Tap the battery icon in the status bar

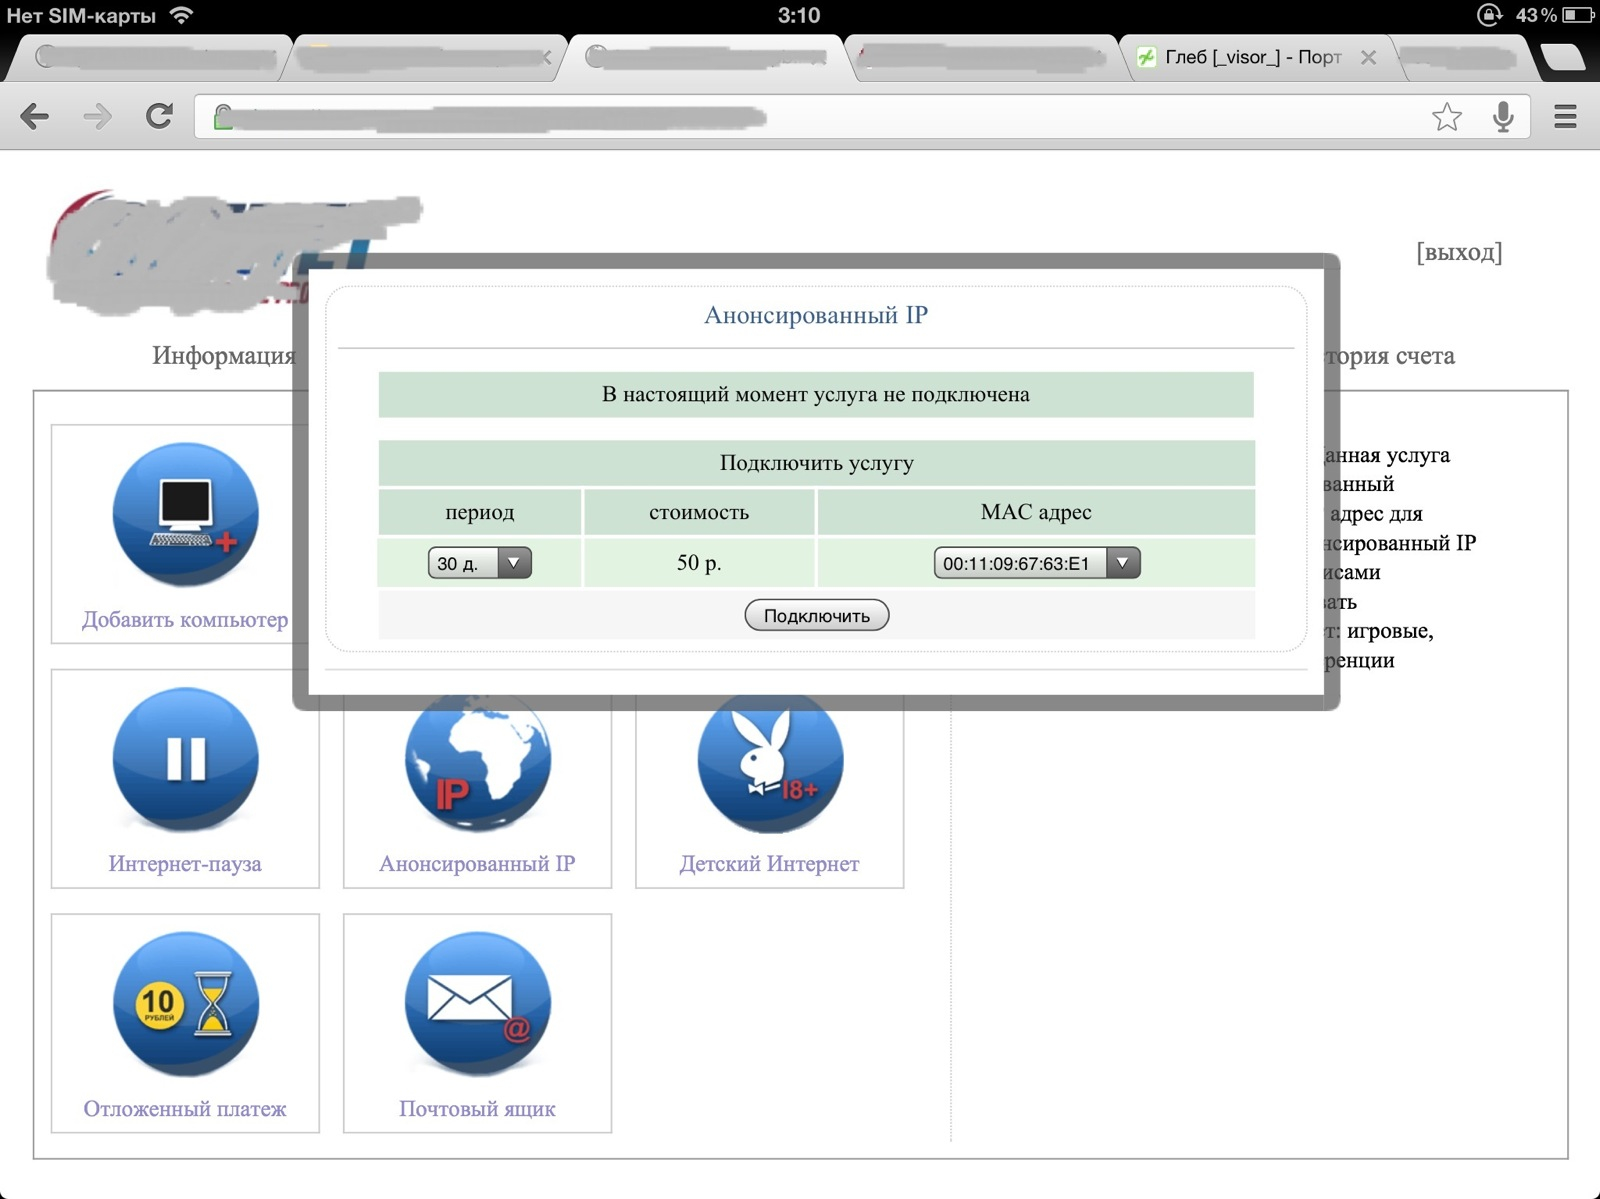1579,15
